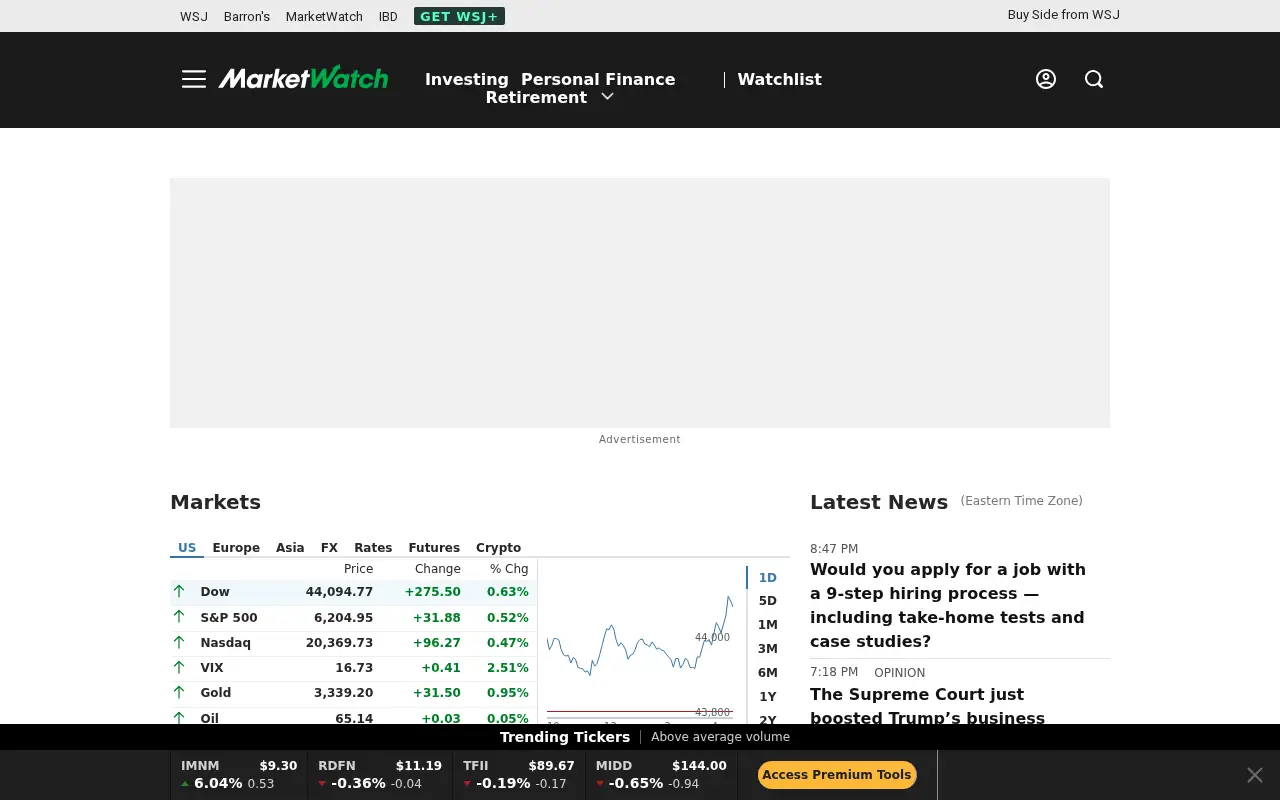This screenshot has width=1280, height=800.
Task: Open Personal Finance navigation link
Action: (x=598, y=79)
